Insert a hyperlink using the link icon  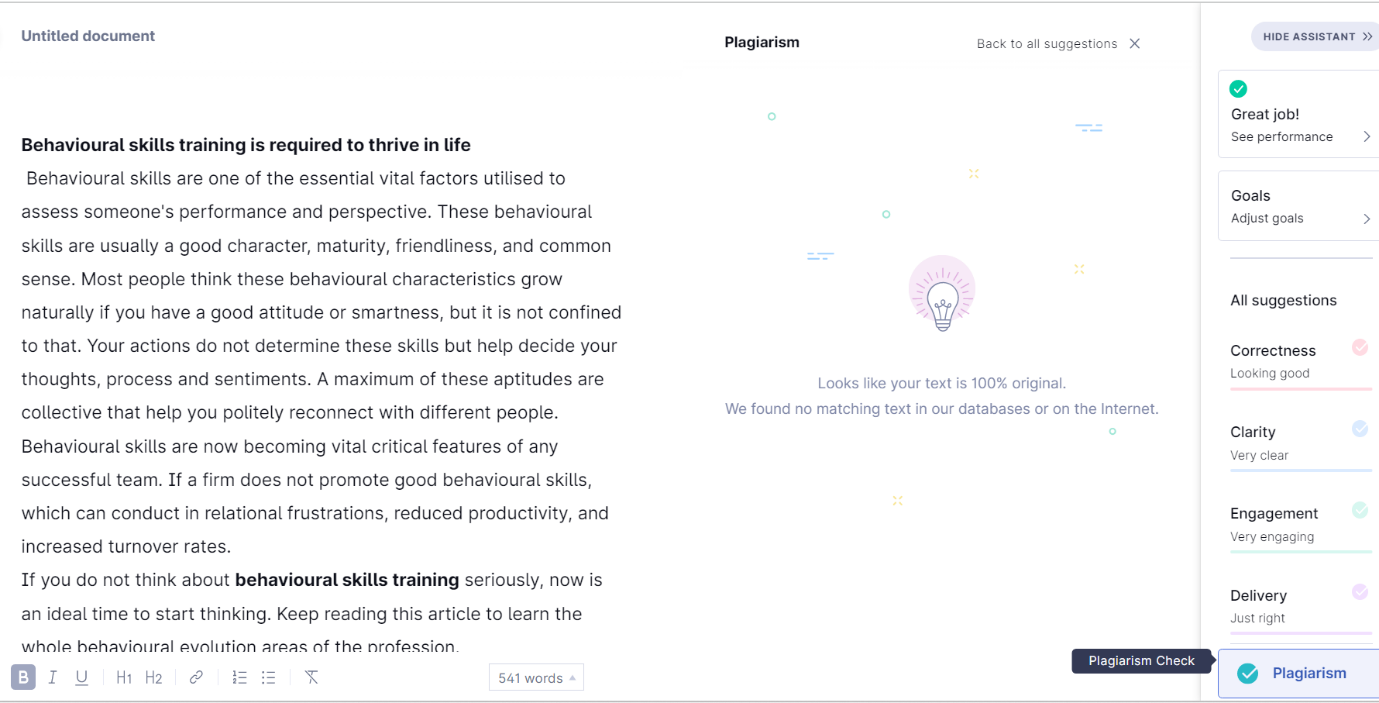[x=196, y=677]
